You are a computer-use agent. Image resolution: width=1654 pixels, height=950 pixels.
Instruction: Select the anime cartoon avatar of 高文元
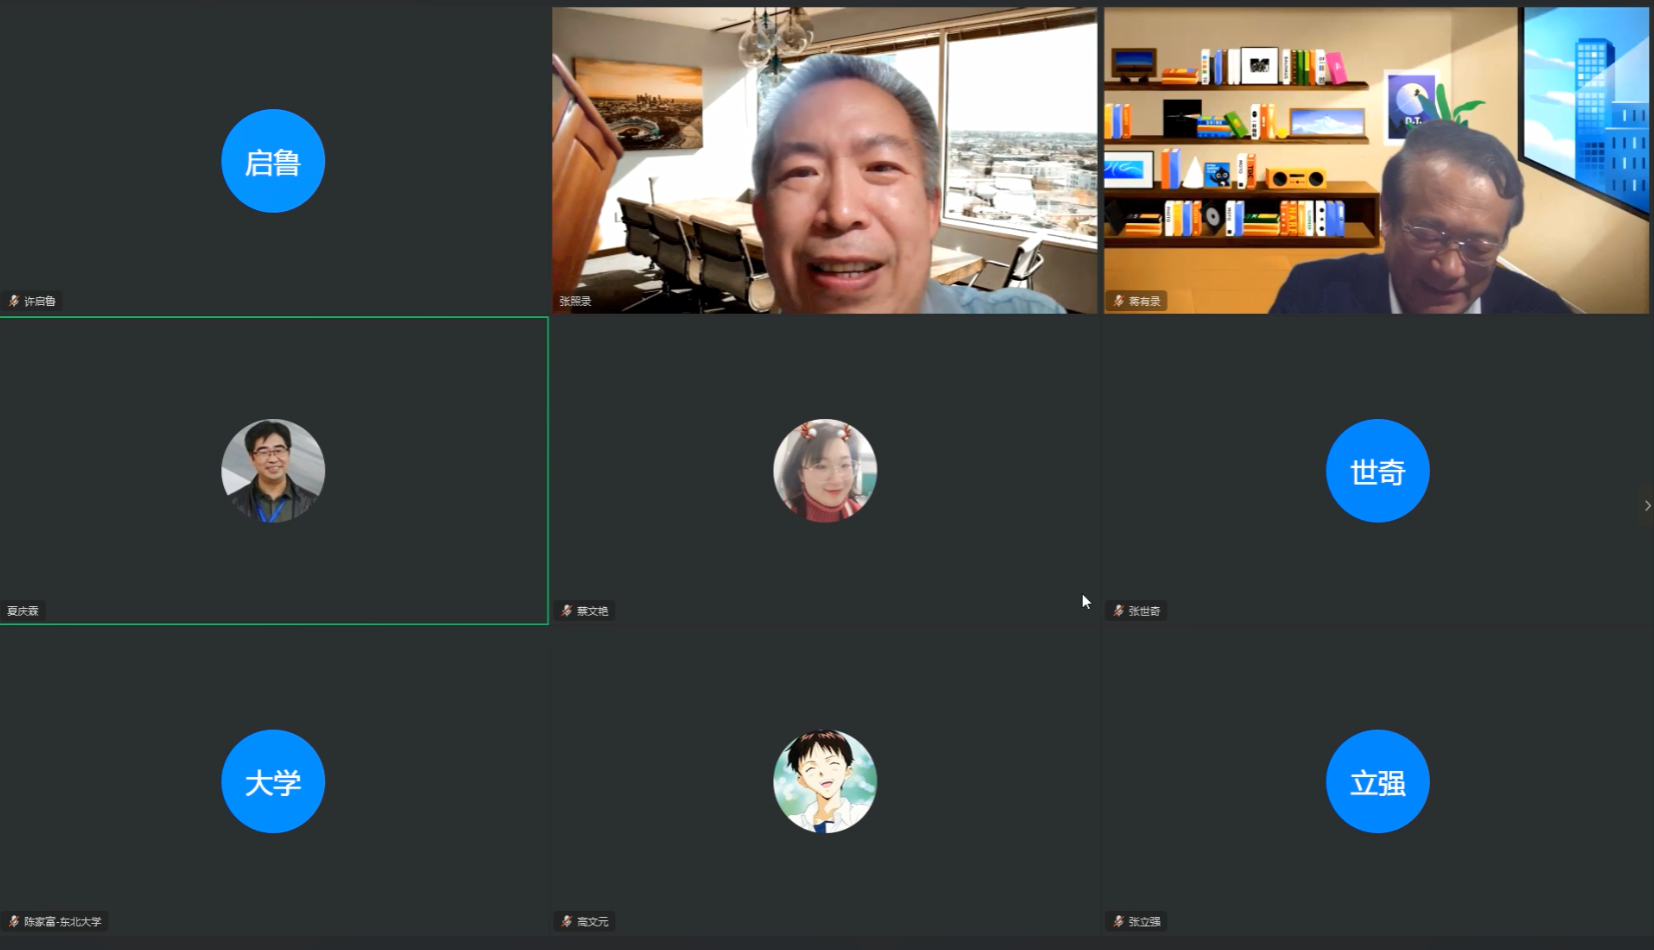tap(825, 782)
